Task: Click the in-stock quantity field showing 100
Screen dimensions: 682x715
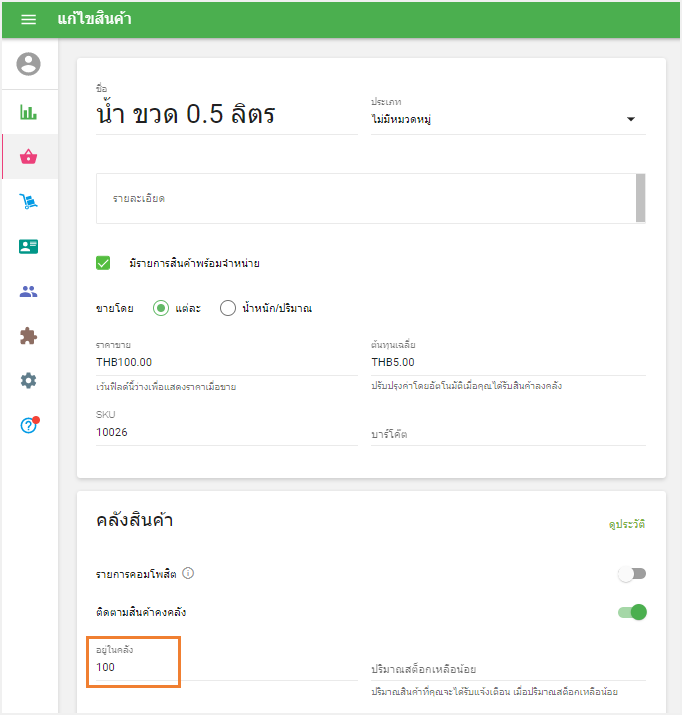Action: (x=134, y=667)
